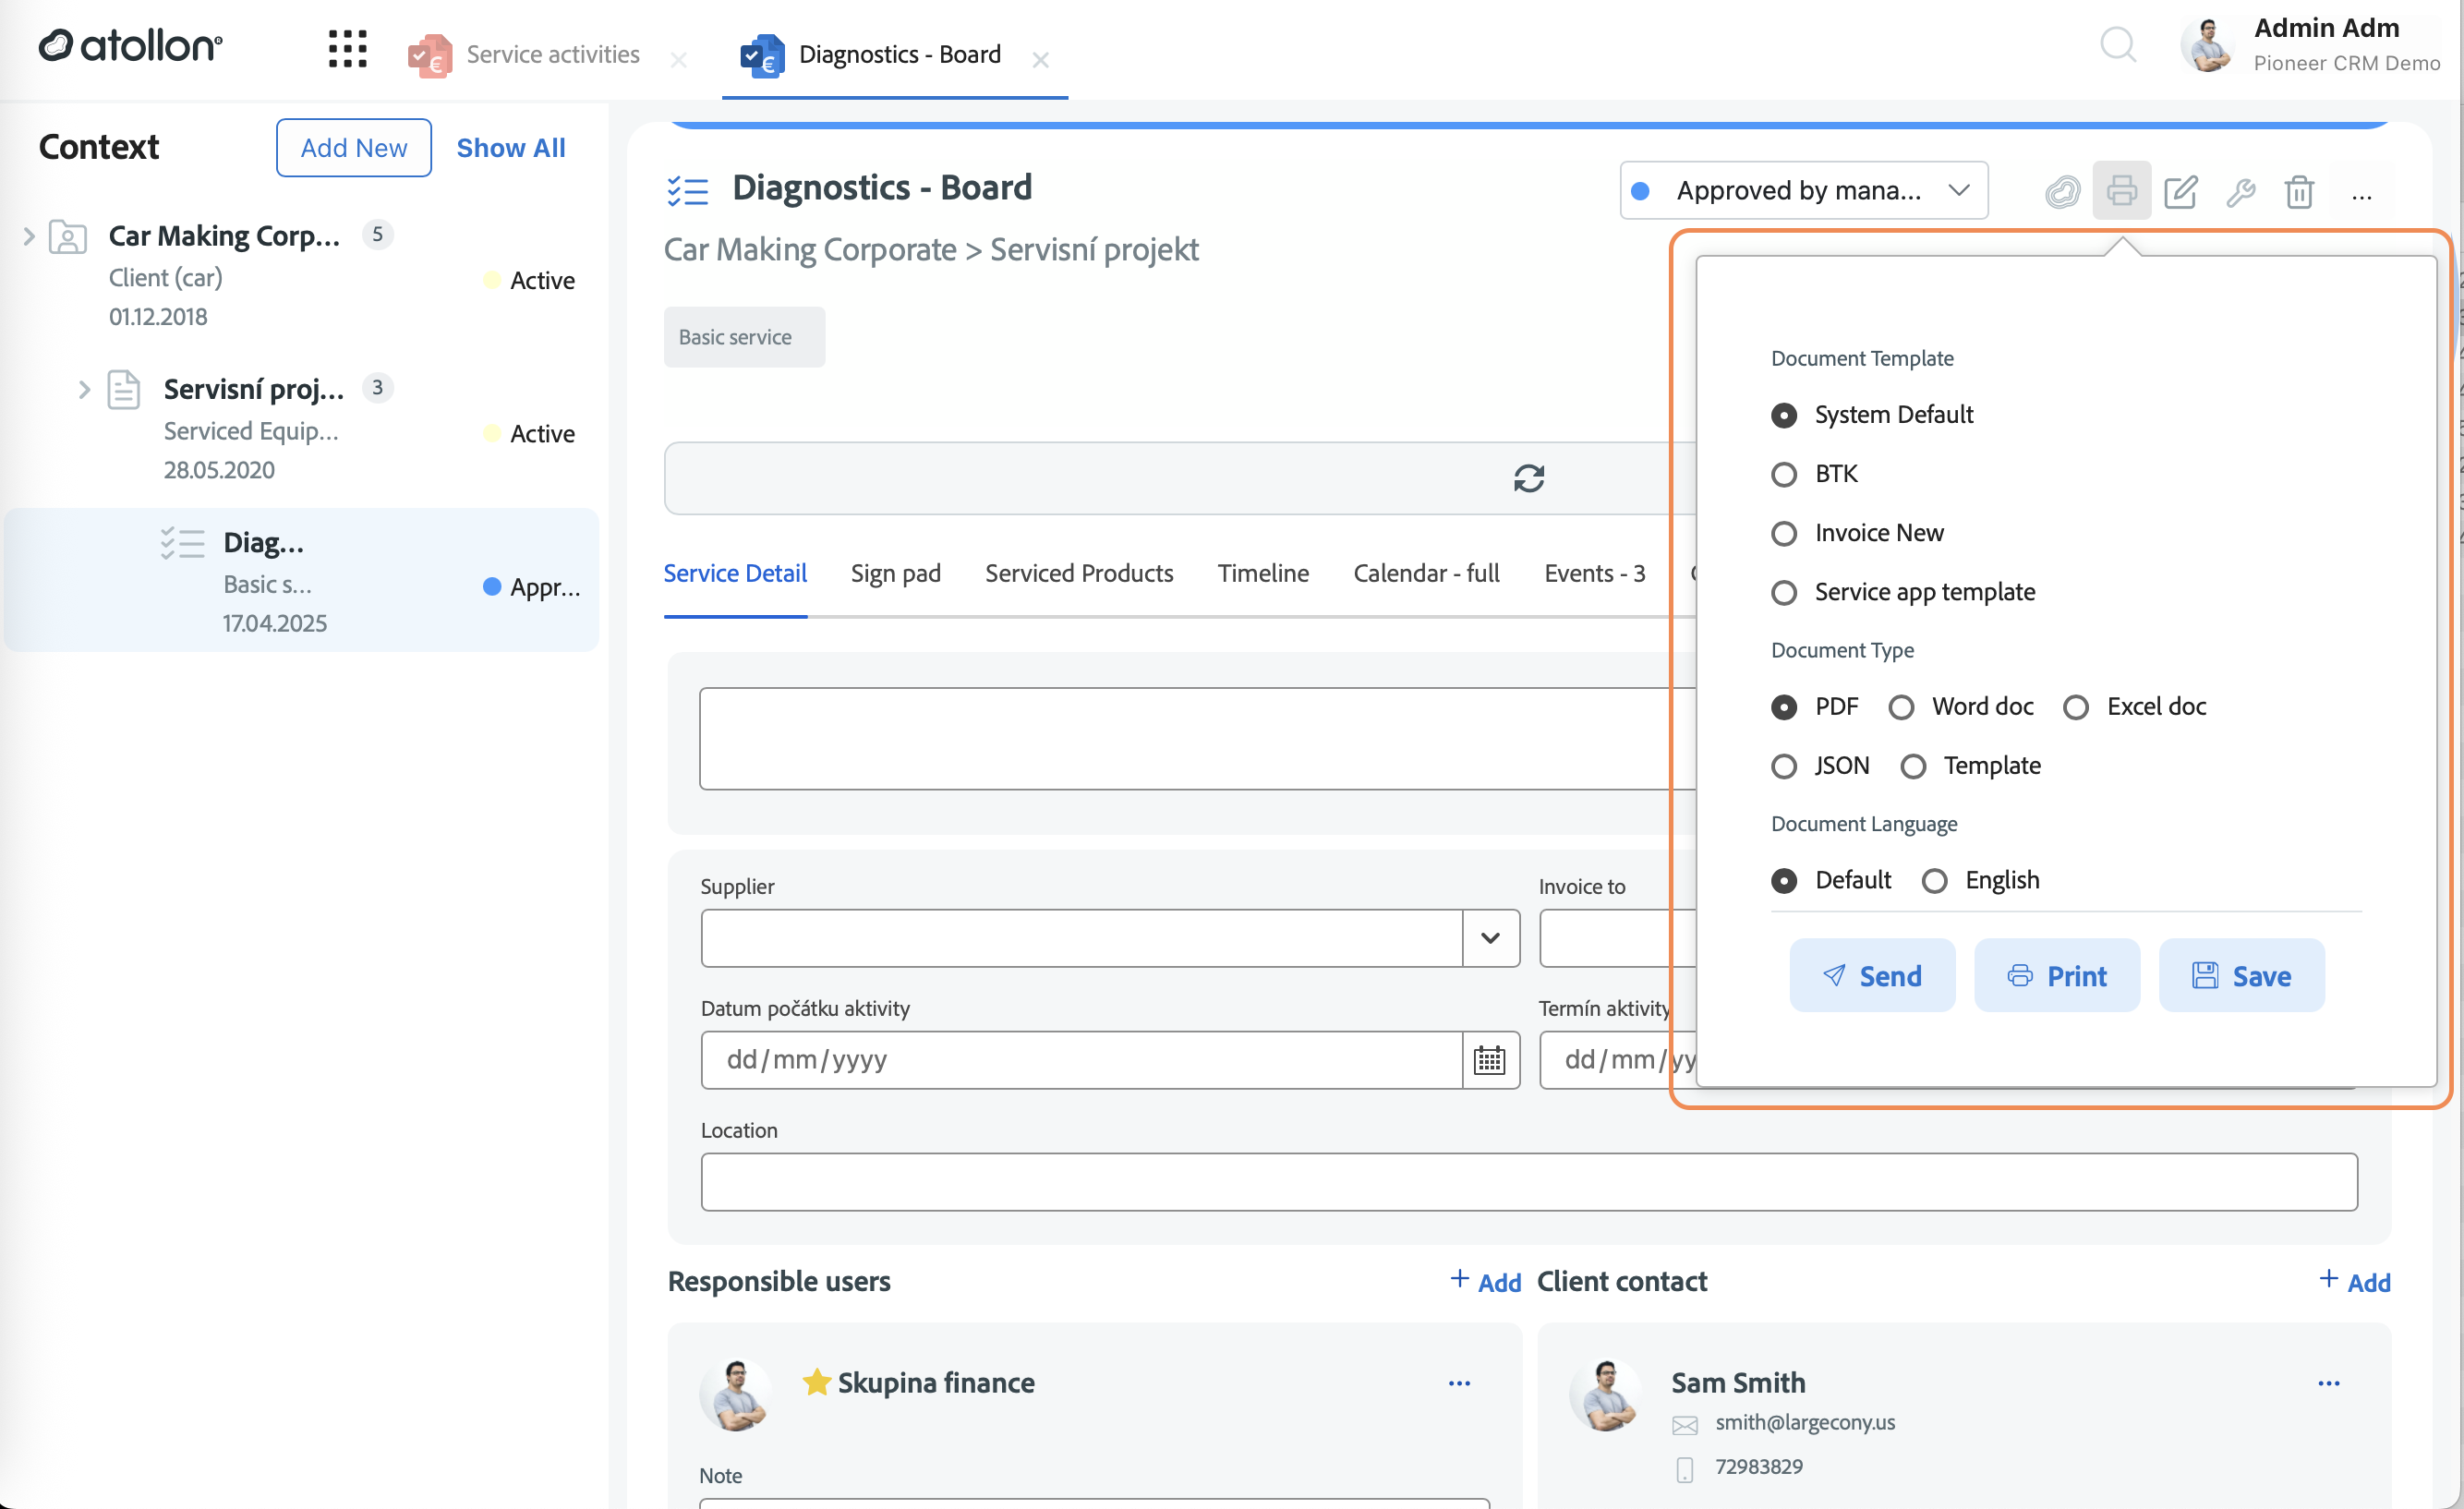Click Car Making Corporate > Servisní projekt breadcrumb

tap(930, 249)
